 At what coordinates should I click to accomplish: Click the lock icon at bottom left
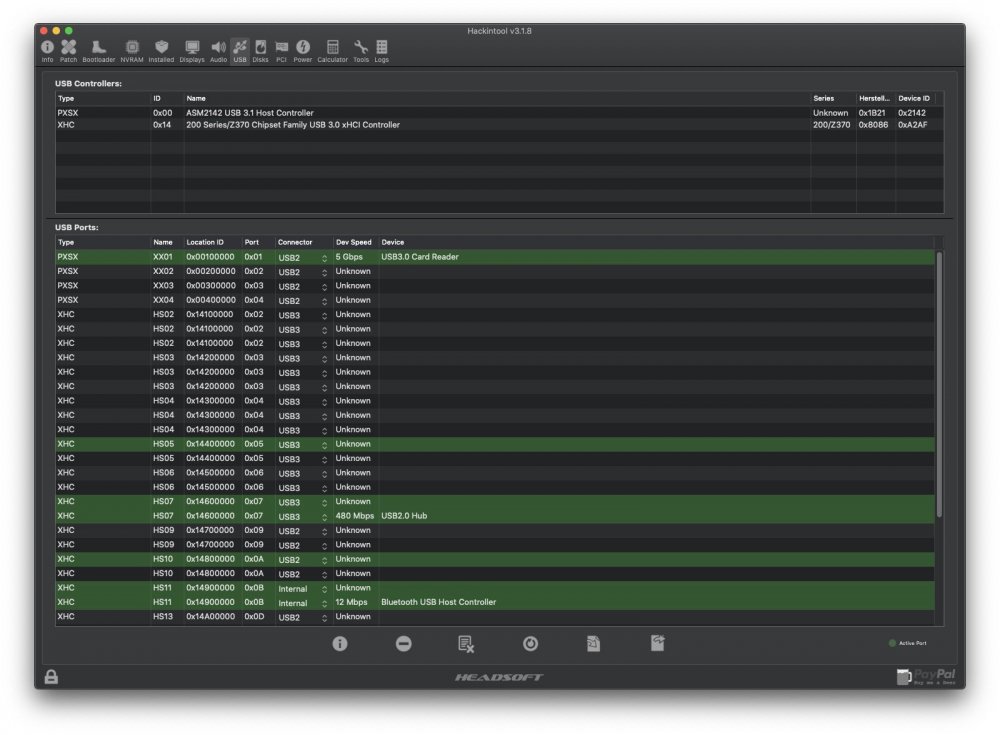pyautogui.click(x=51, y=676)
